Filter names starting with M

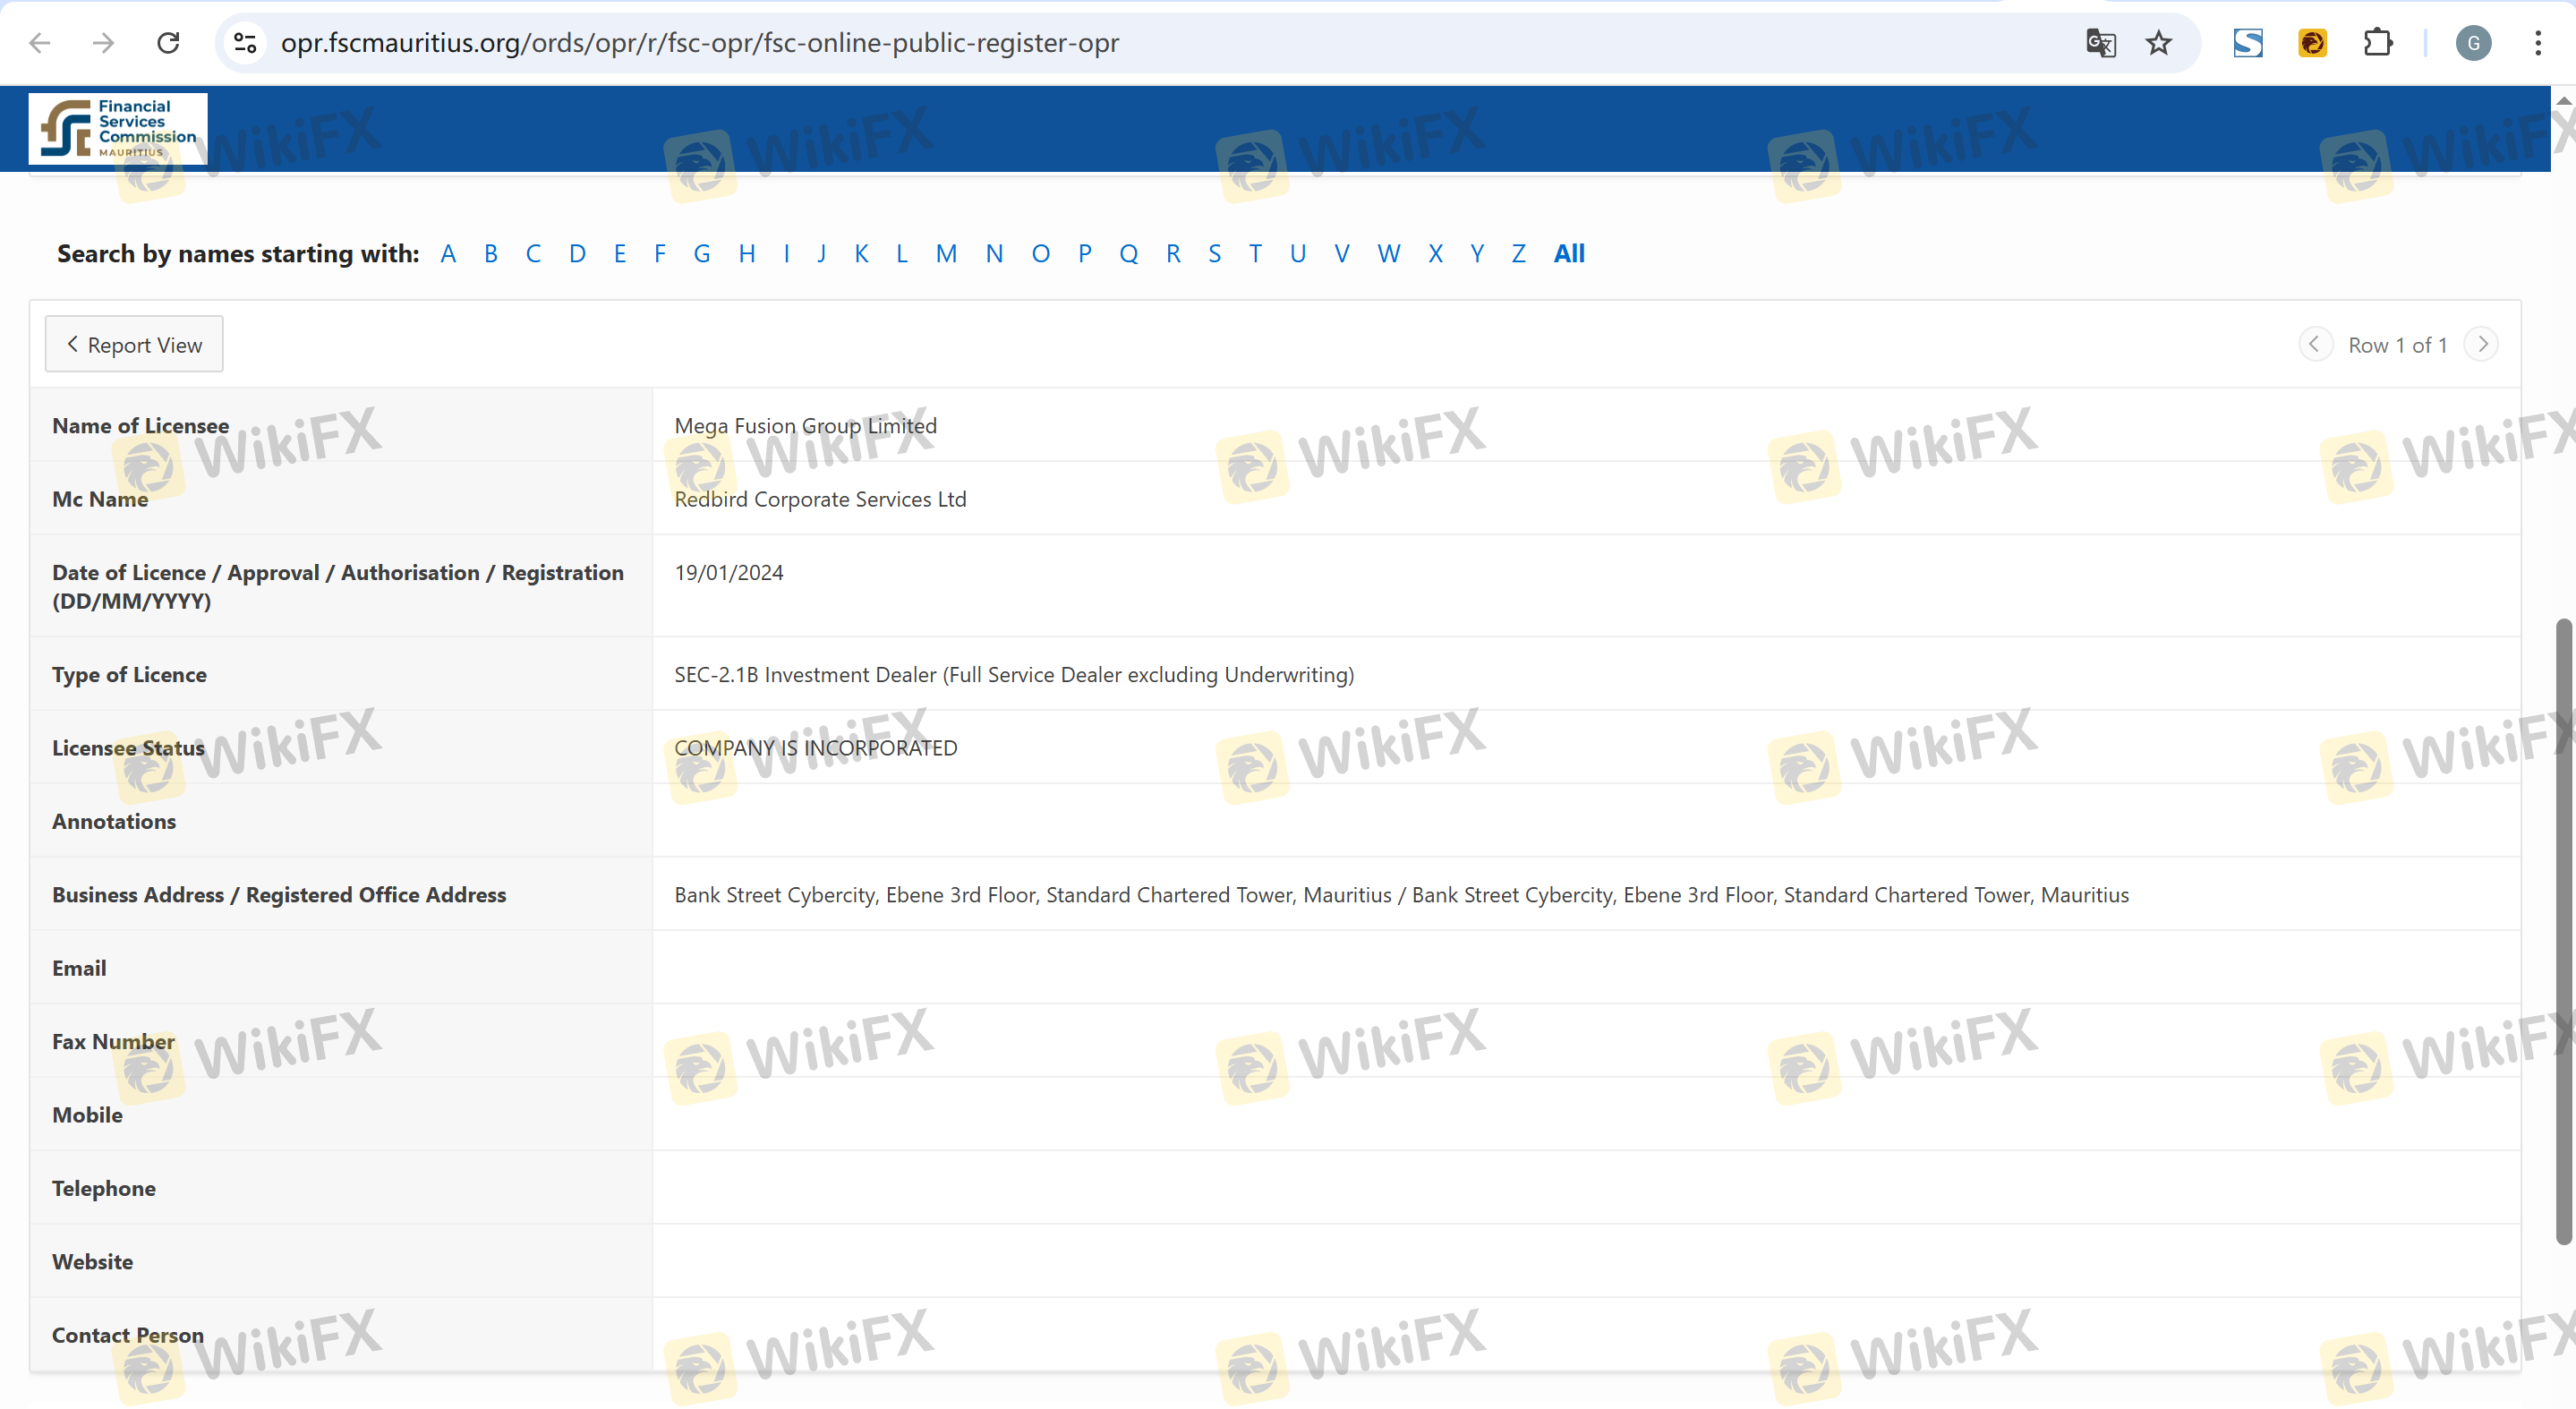946,254
